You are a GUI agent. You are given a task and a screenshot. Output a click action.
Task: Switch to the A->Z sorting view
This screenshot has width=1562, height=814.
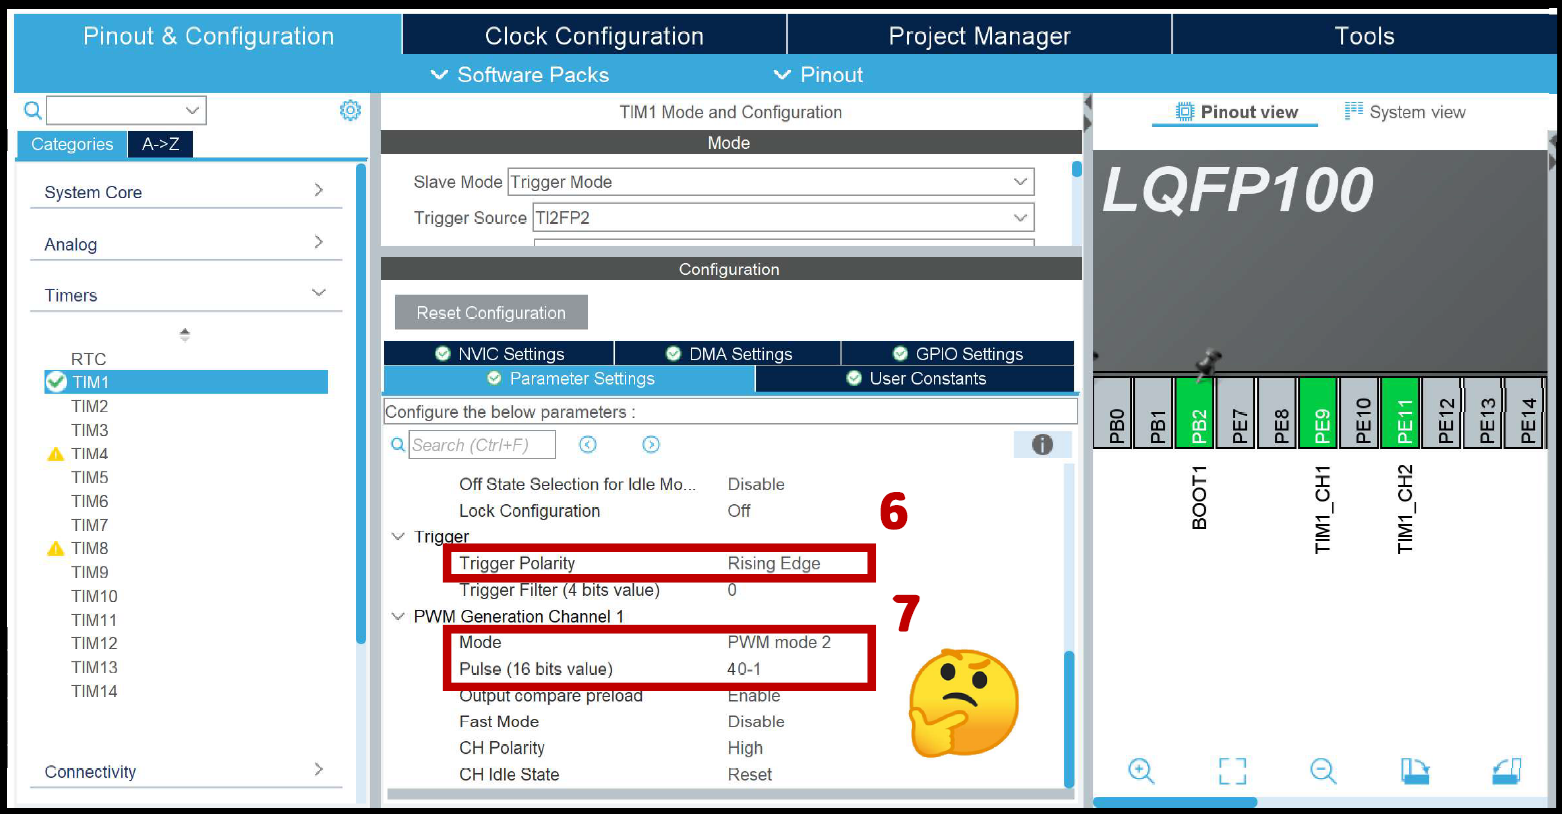coord(160,144)
